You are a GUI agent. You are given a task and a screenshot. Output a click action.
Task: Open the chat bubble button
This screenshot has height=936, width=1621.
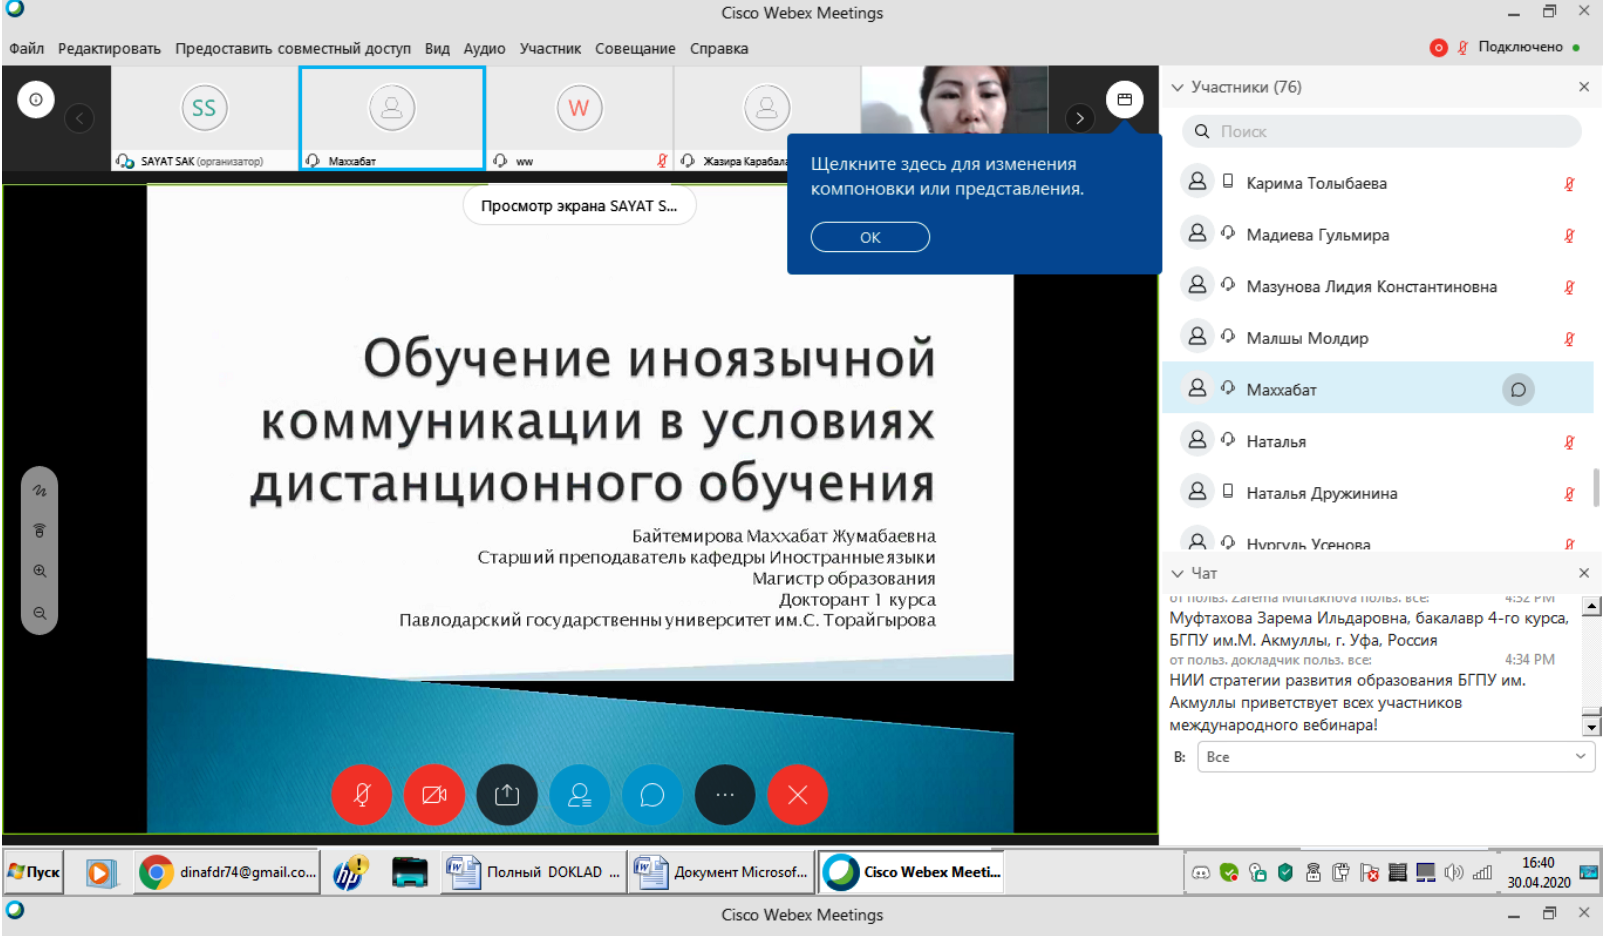pyautogui.click(x=652, y=795)
